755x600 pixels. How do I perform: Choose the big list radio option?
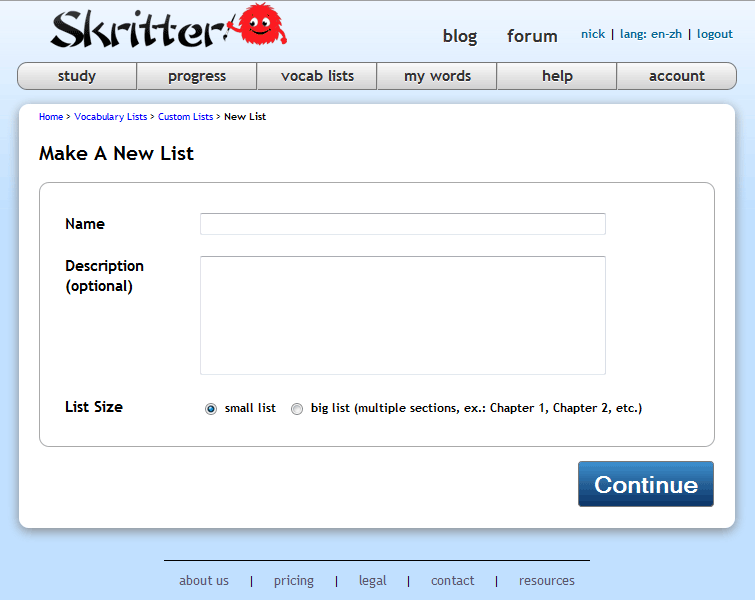297,409
